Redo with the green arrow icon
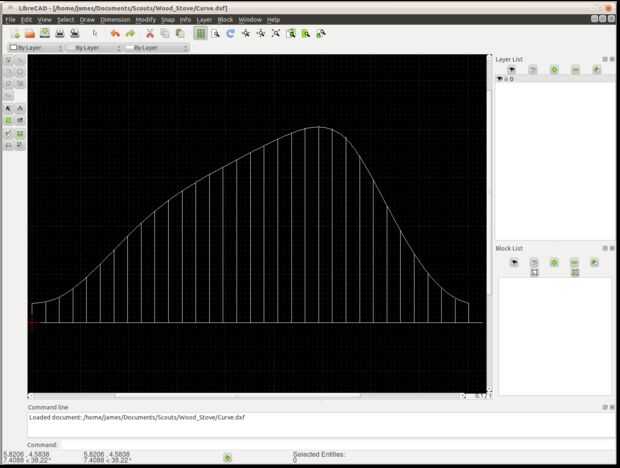 (130, 34)
